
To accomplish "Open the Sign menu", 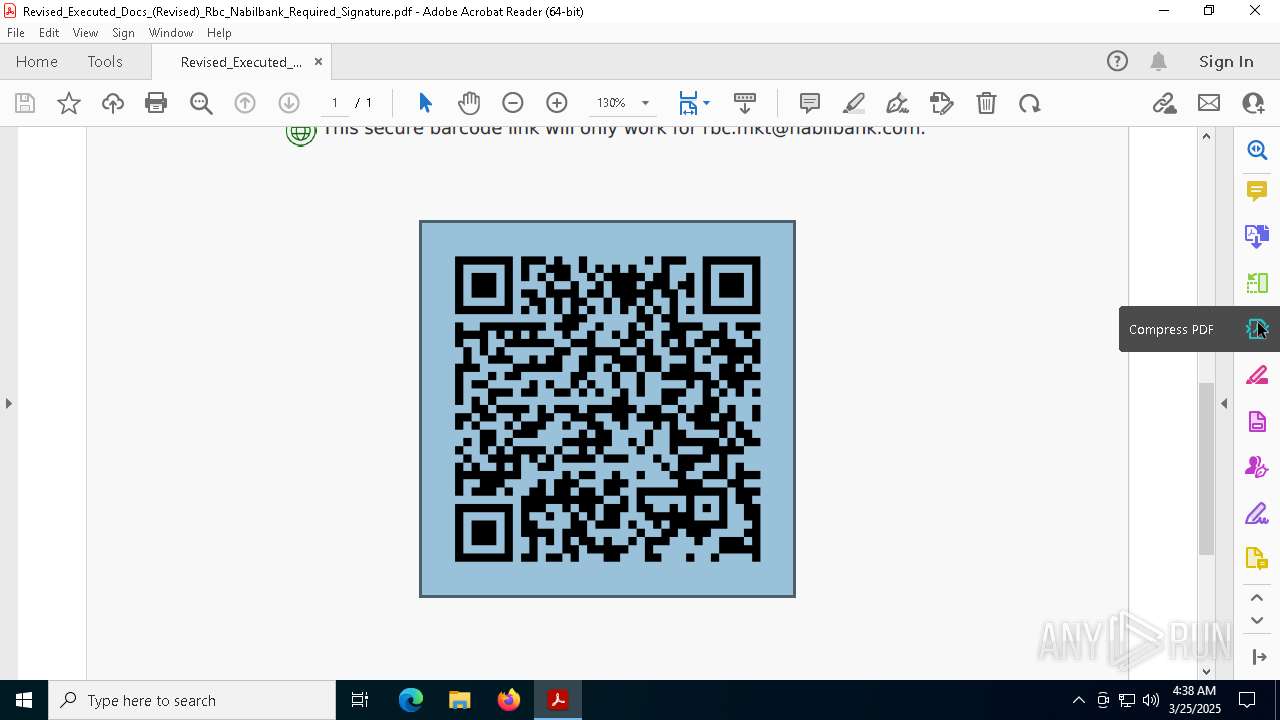I will click(x=123, y=33).
